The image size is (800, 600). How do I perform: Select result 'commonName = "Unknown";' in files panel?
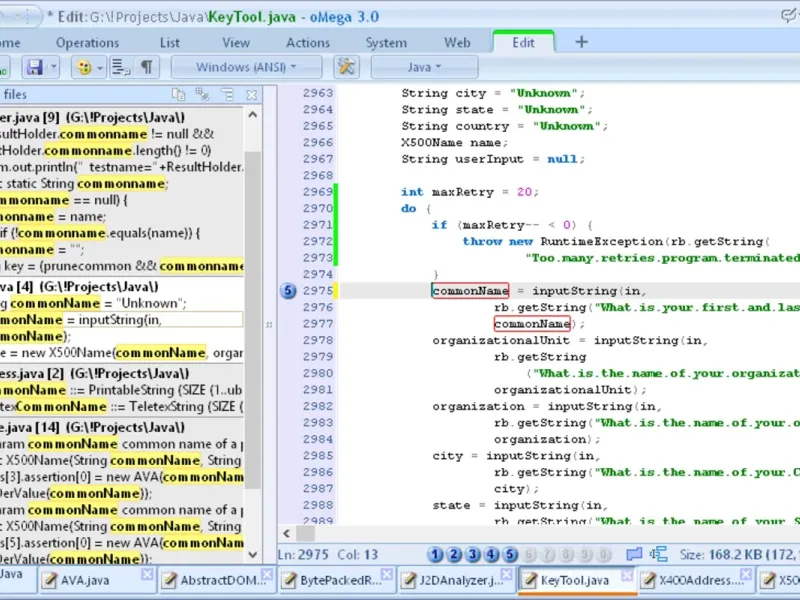(x=121, y=304)
